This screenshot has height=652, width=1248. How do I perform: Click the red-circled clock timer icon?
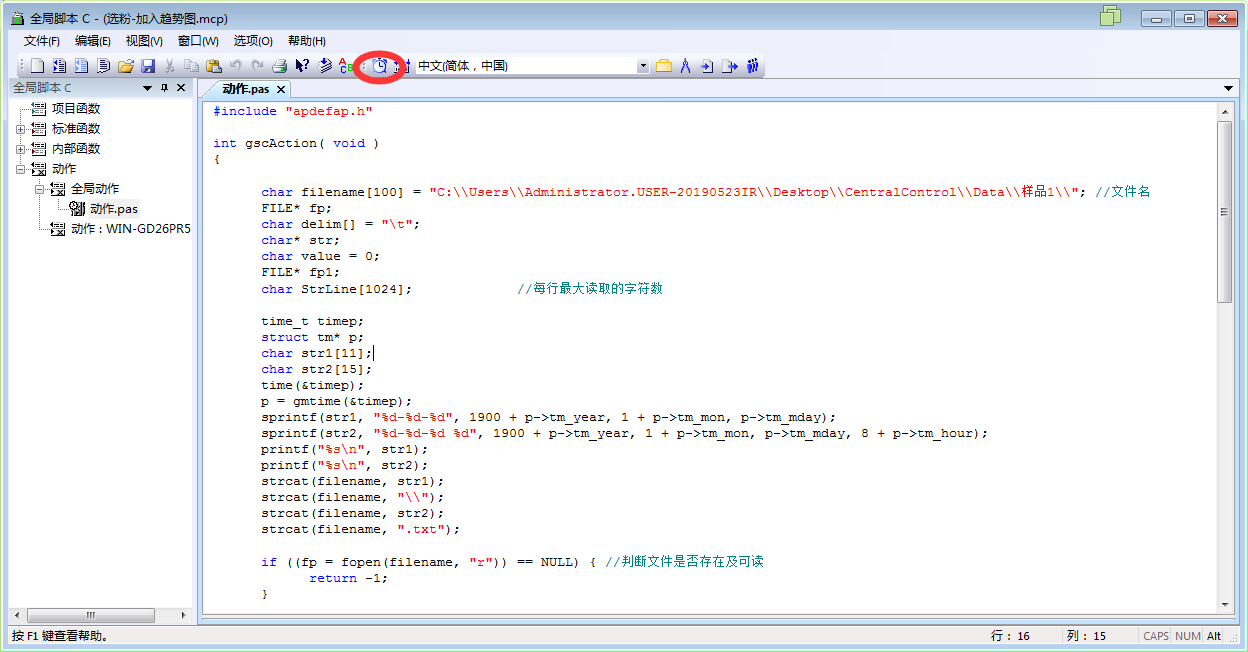click(379, 65)
